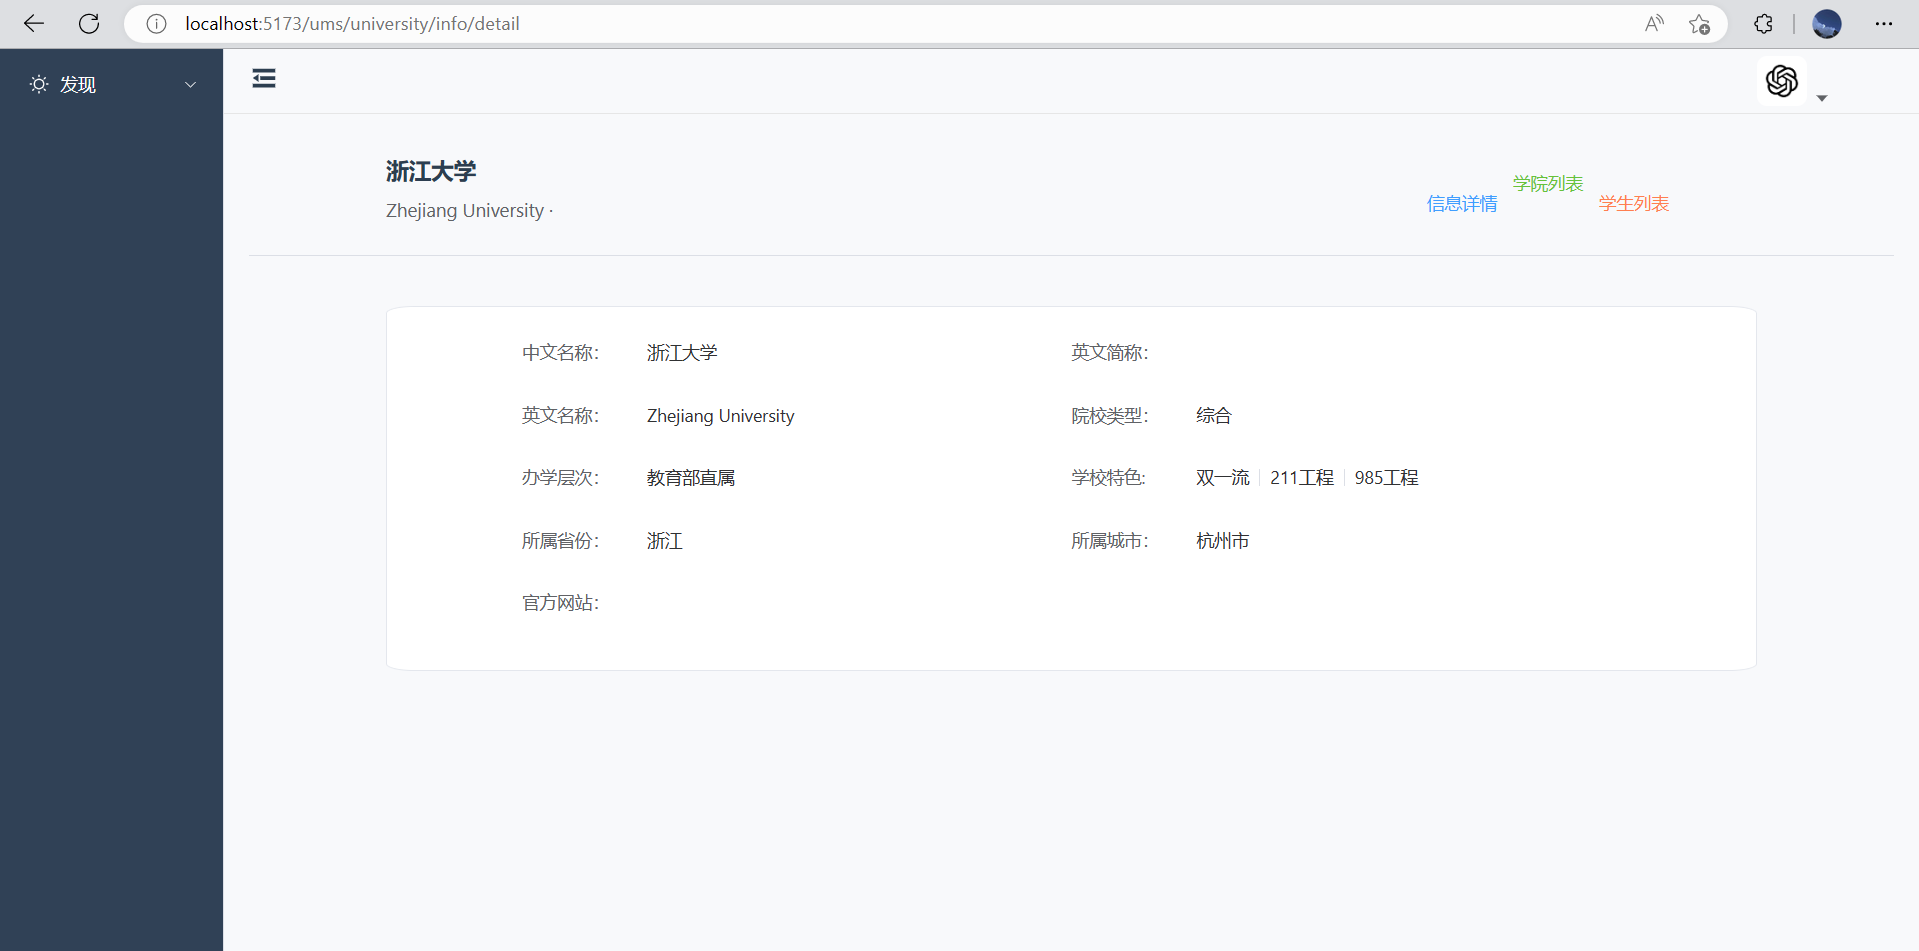Click the sun icon beside 发现
The height and width of the screenshot is (951, 1919).
point(39,85)
